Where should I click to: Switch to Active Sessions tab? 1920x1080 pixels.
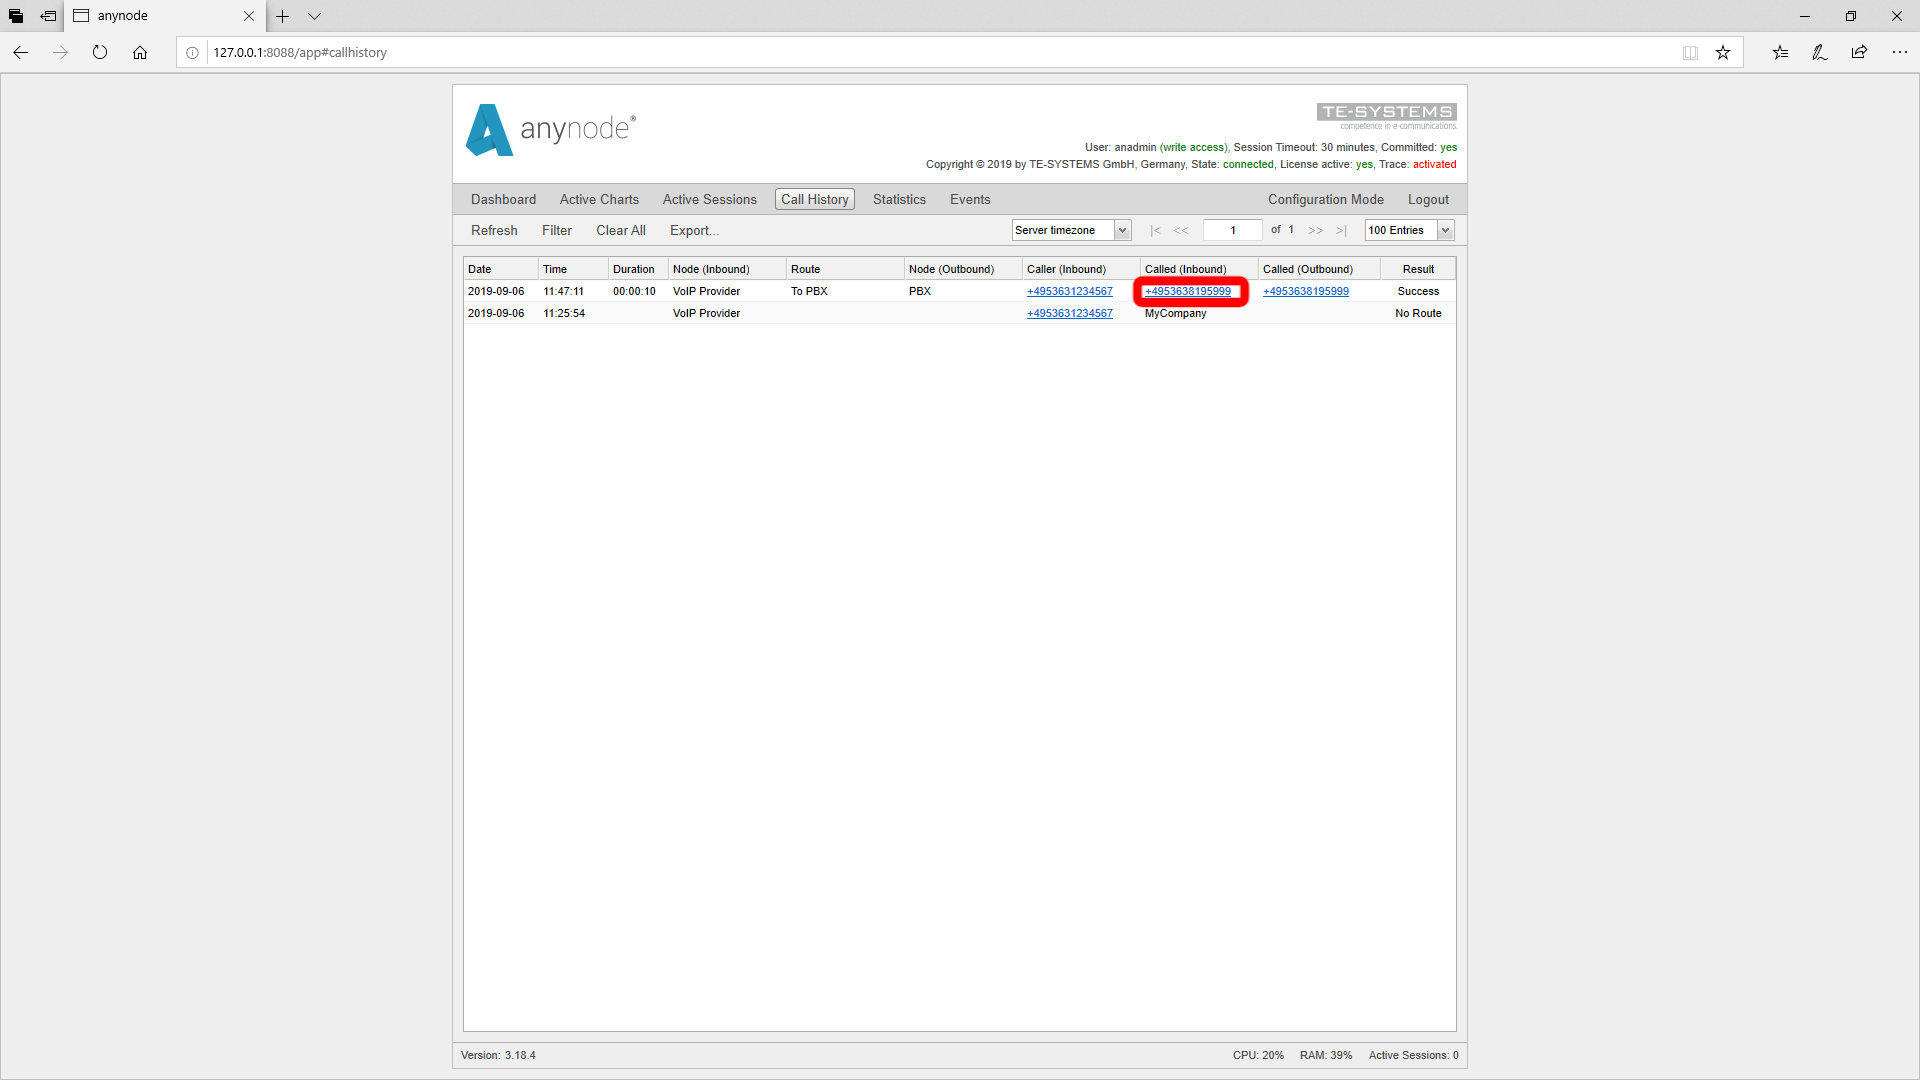(x=709, y=199)
